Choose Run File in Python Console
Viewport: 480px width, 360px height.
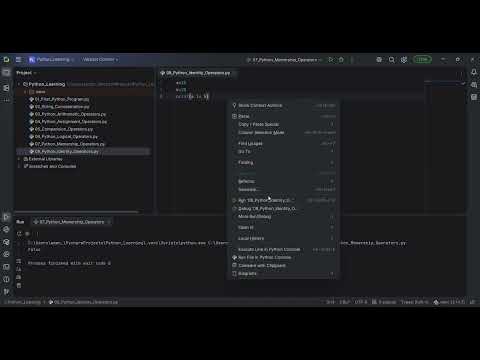[284, 258]
